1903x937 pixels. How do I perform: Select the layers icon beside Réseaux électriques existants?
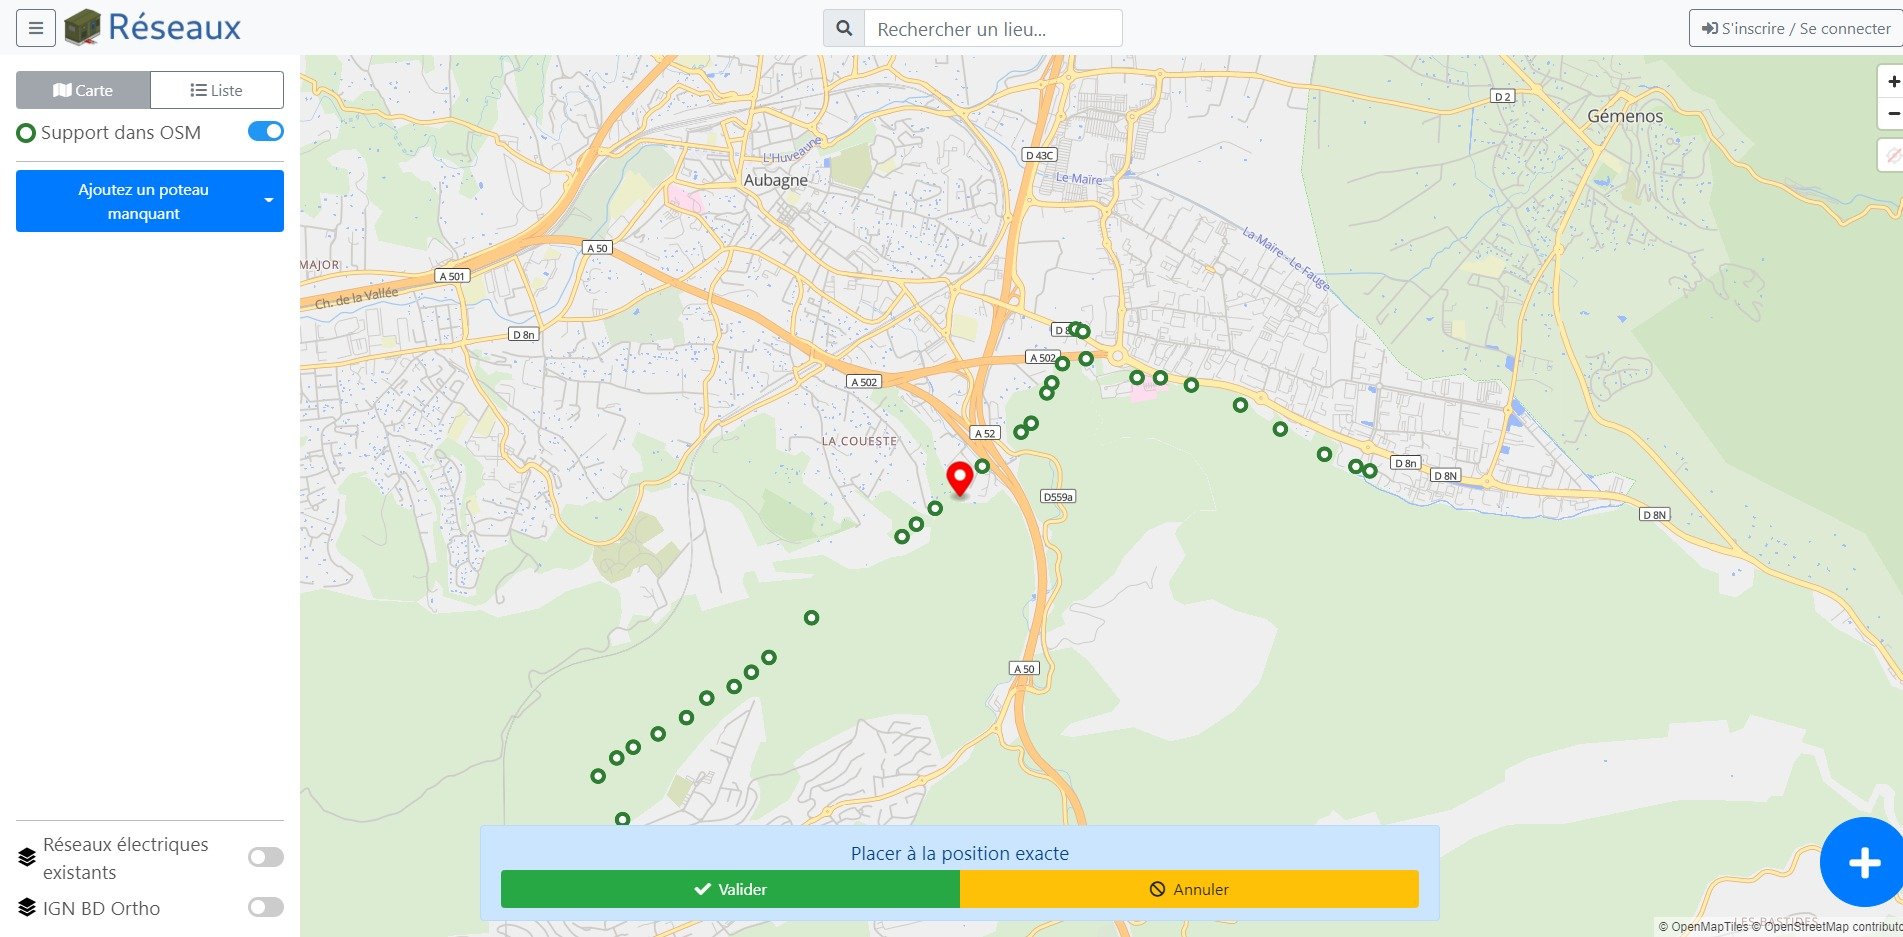tap(25, 856)
